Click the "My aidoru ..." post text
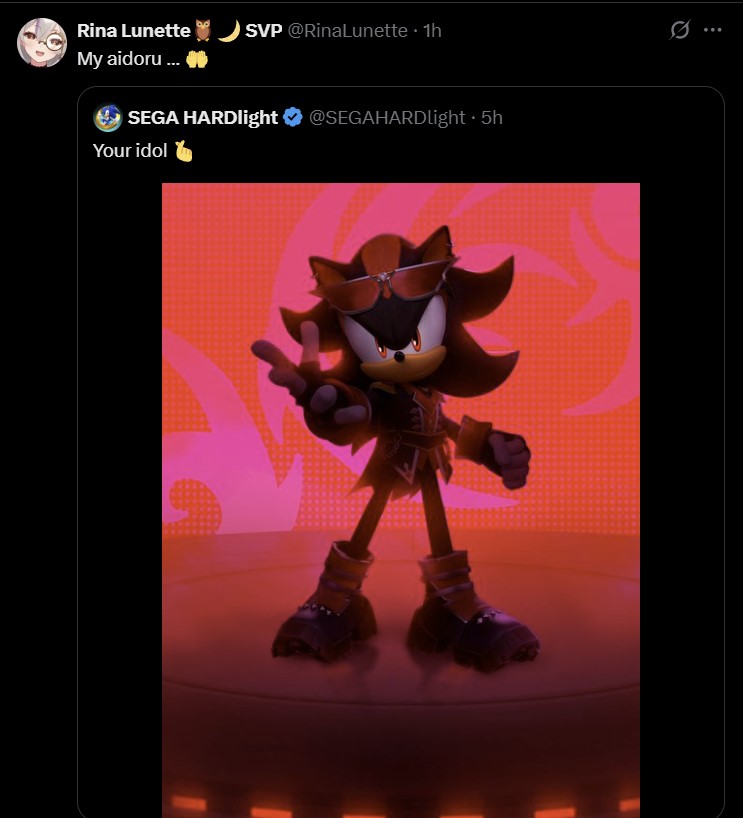Screen dimensions: 743x818 coord(128,59)
